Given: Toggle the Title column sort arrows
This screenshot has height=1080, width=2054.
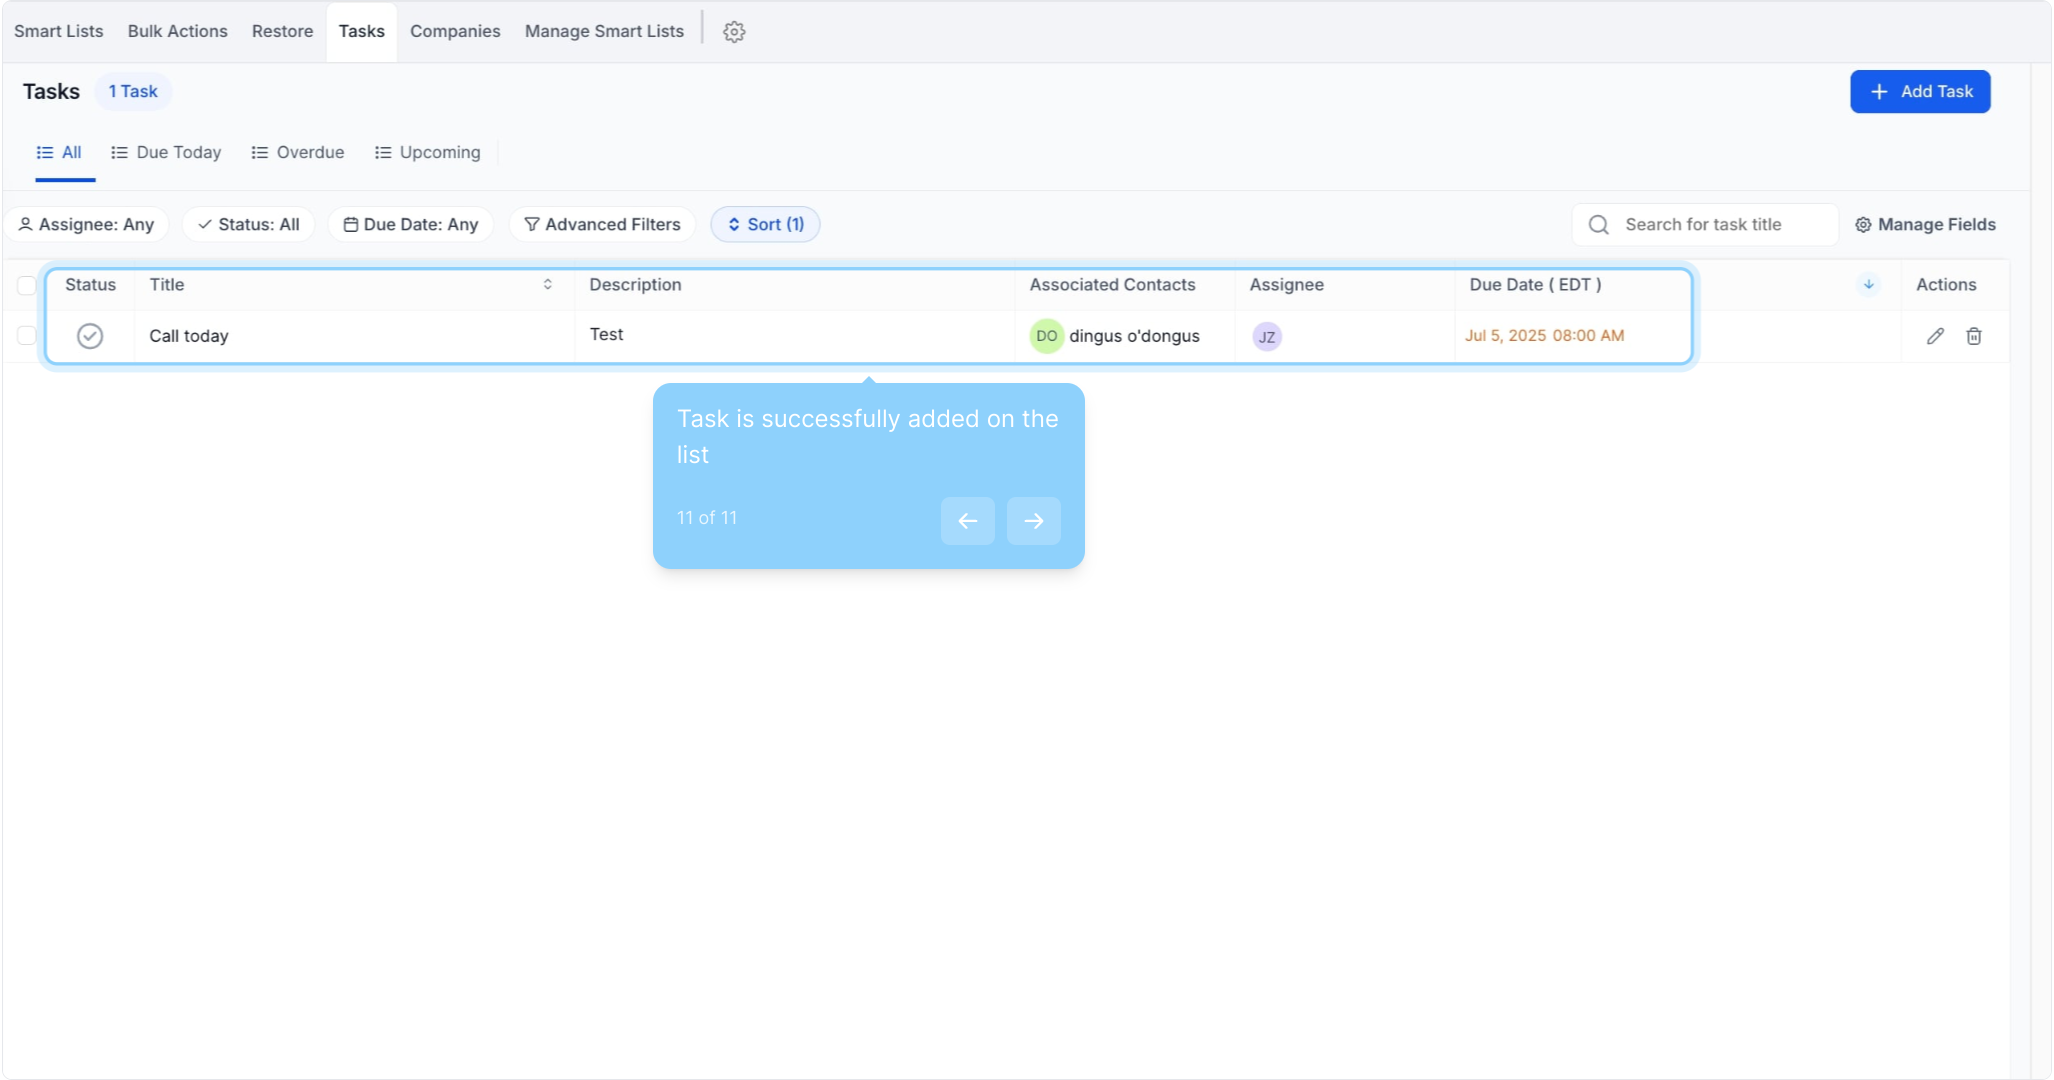Looking at the screenshot, I should [548, 285].
